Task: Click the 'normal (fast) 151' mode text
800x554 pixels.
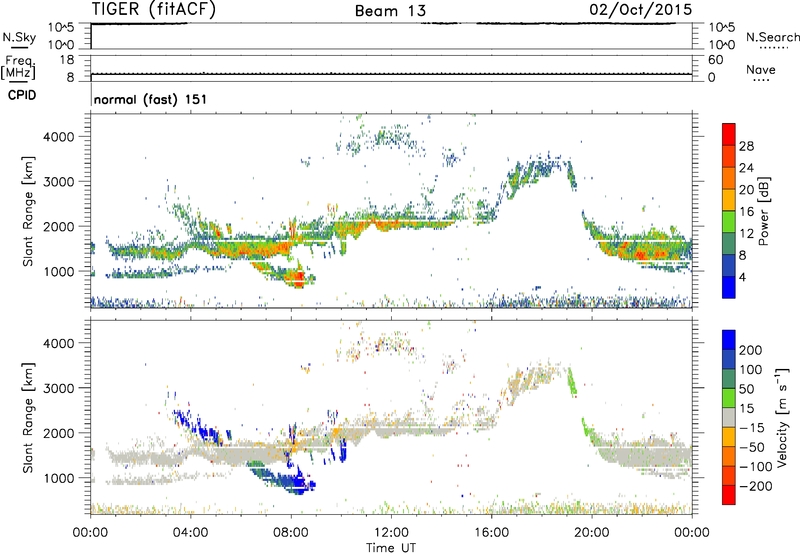Action: (x=151, y=99)
